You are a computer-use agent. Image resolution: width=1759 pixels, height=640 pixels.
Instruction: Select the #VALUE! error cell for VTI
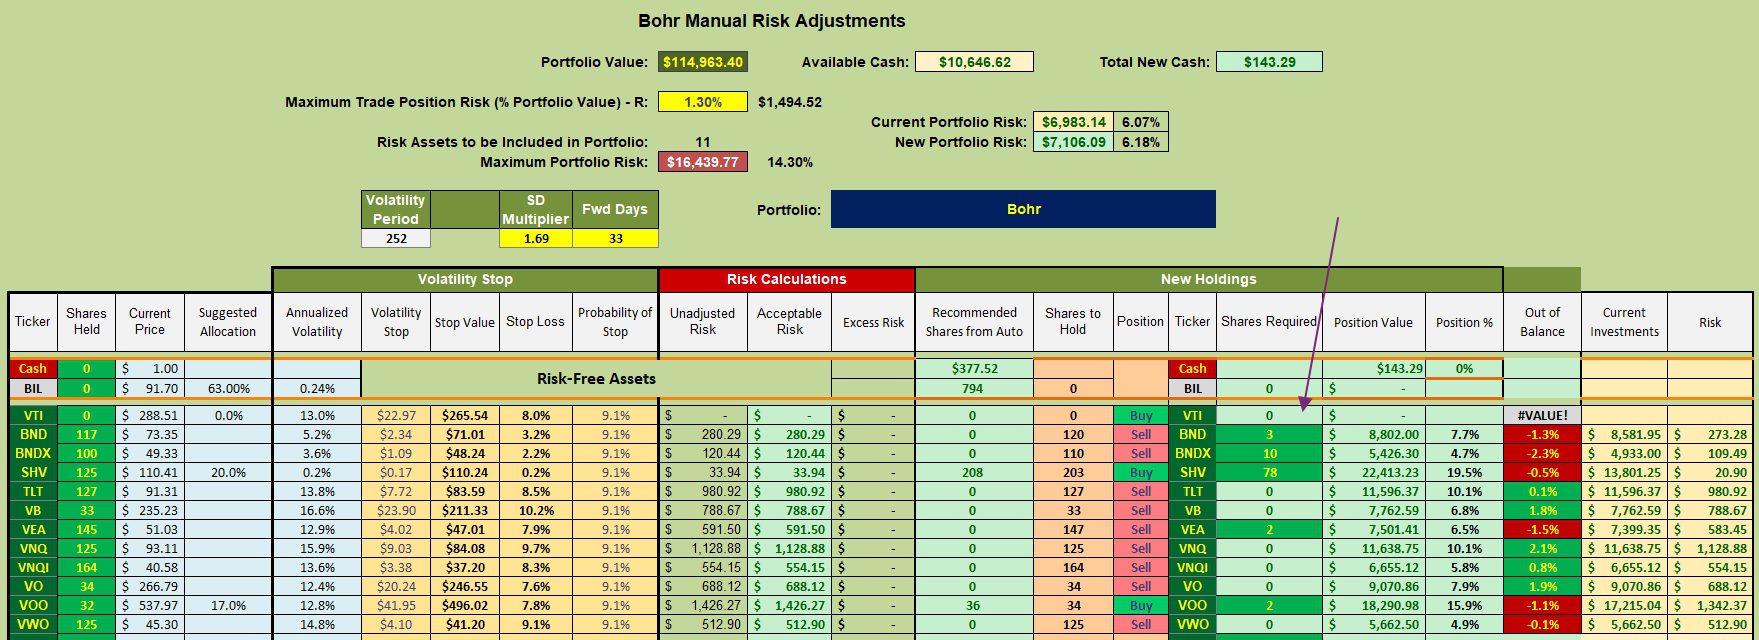(x=1542, y=415)
